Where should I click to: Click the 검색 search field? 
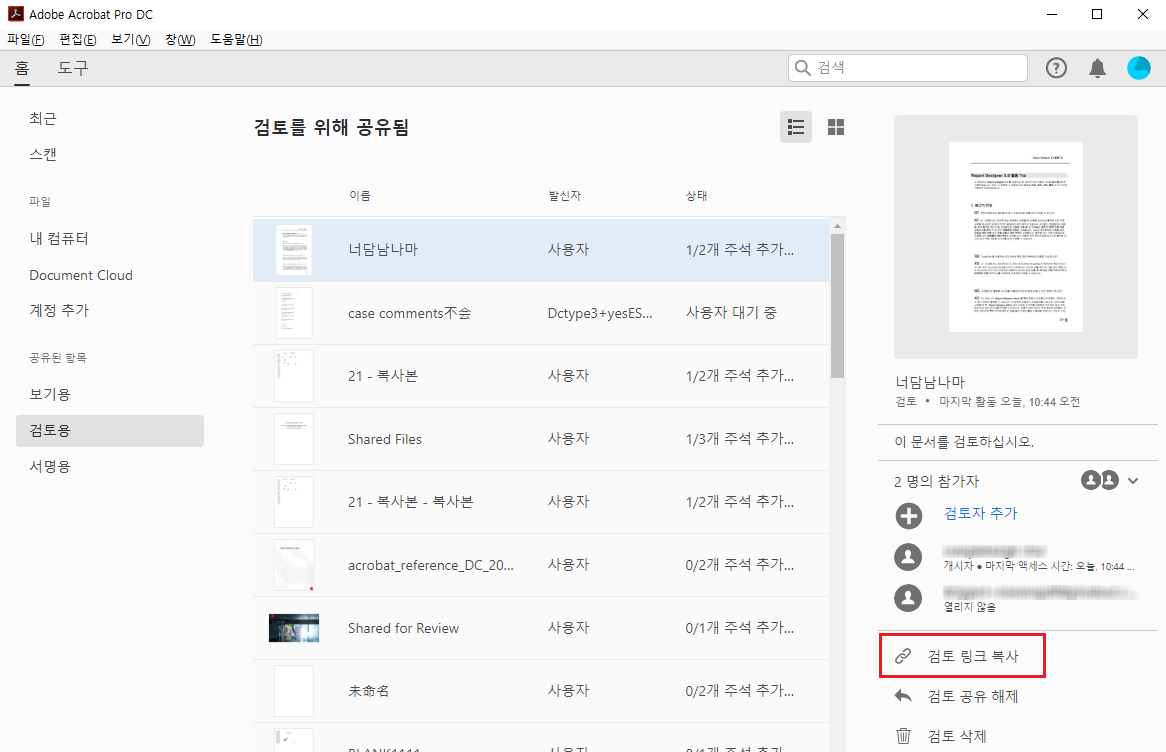[908, 68]
